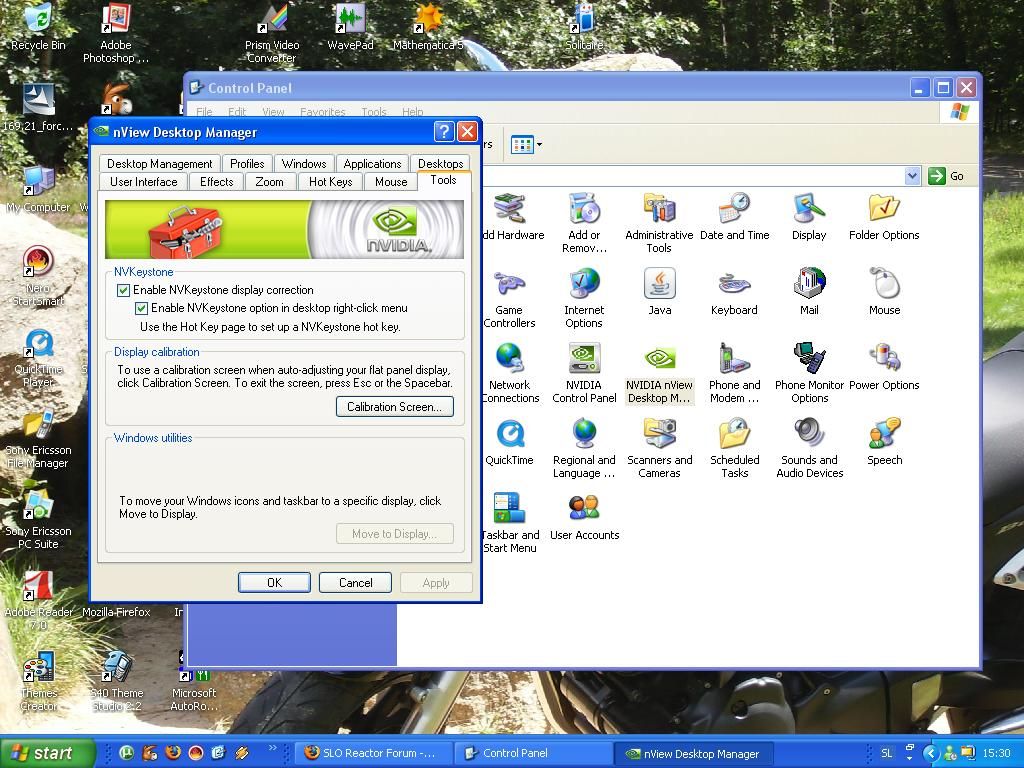The height and width of the screenshot is (768, 1024).
Task: Open User Accounts icon
Action: [x=584, y=517]
